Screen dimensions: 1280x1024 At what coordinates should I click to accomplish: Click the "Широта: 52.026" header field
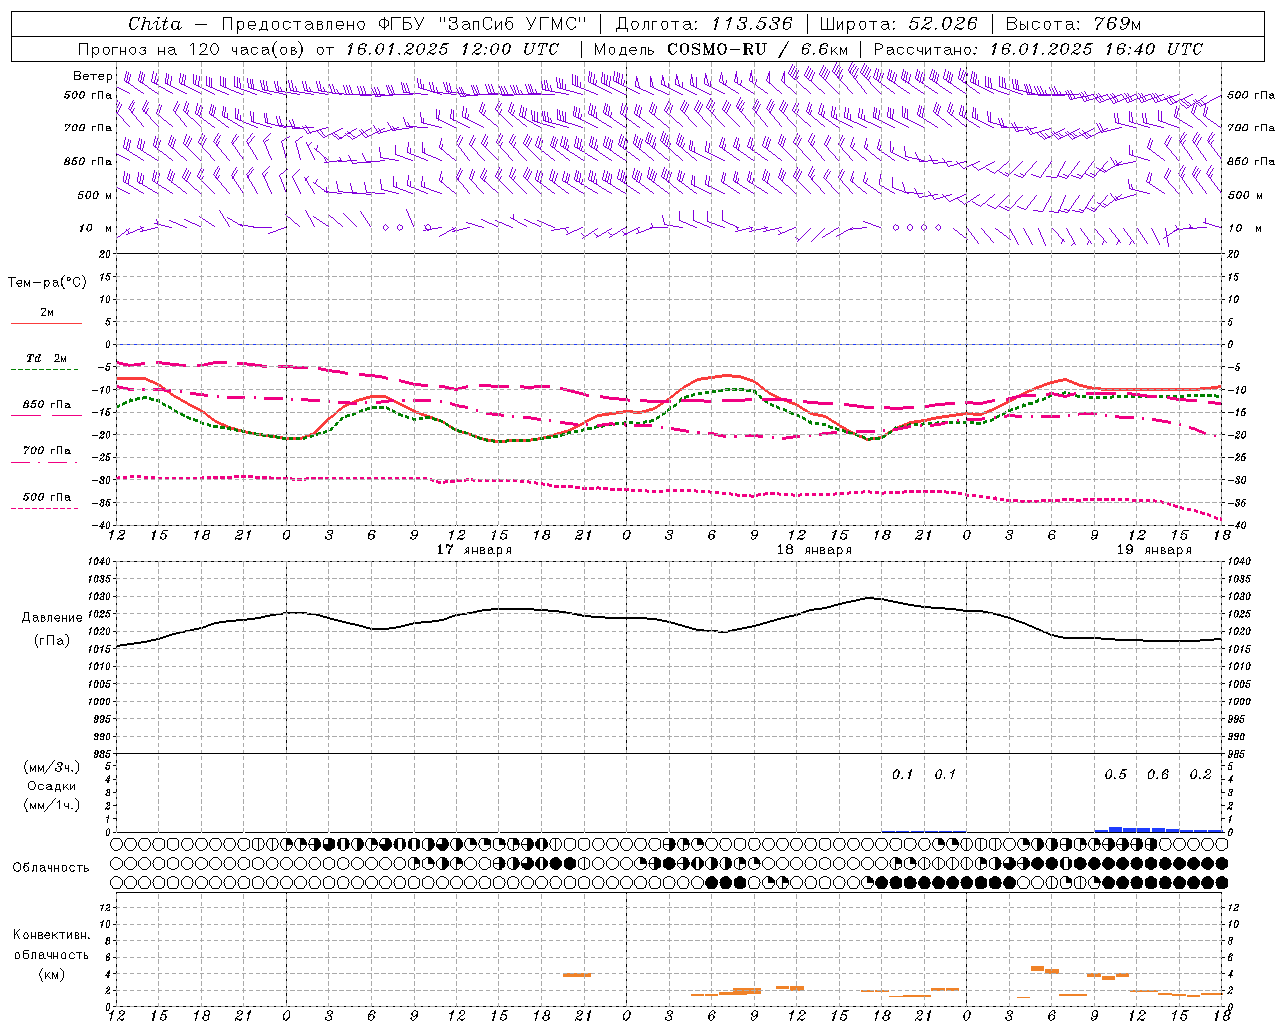898,24
